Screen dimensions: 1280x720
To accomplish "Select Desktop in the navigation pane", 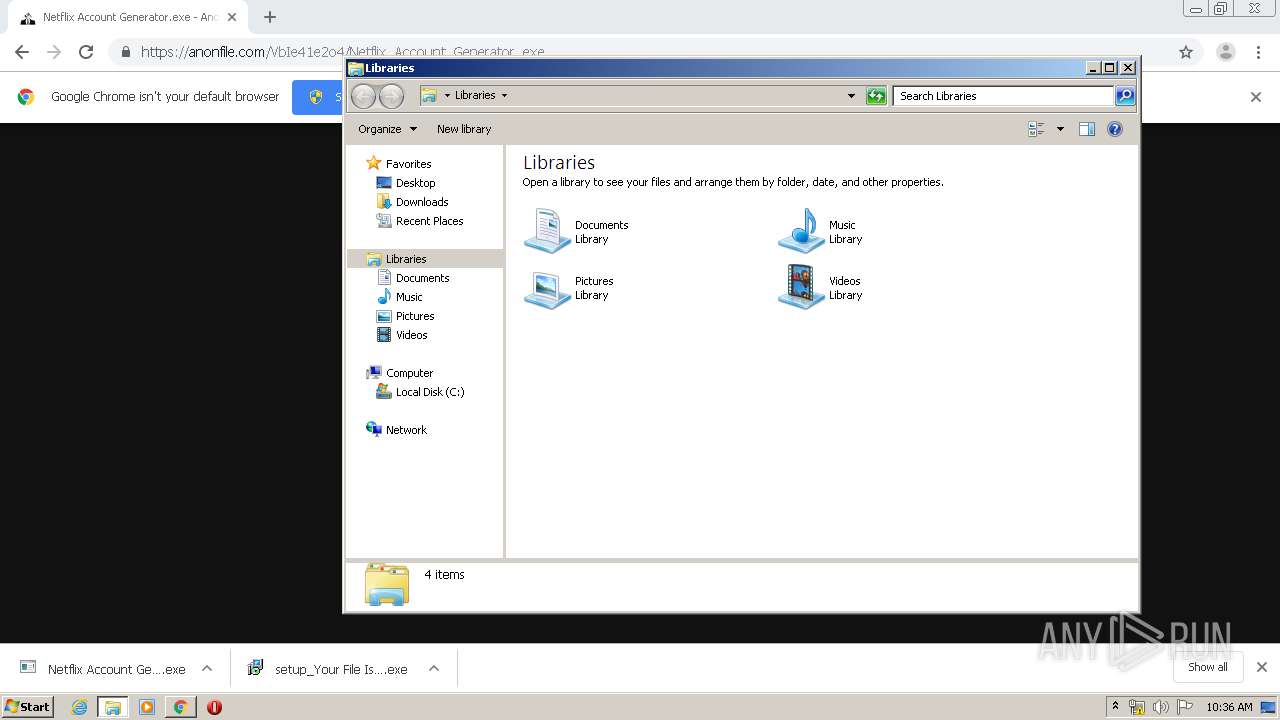I will click(x=415, y=183).
